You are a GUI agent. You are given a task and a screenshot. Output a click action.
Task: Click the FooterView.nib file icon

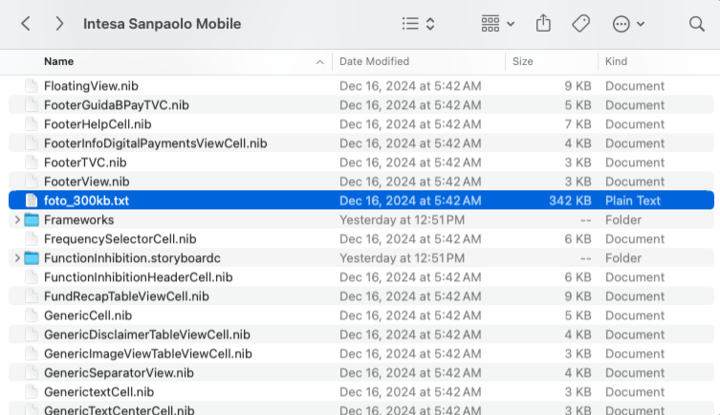(x=31, y=182)
